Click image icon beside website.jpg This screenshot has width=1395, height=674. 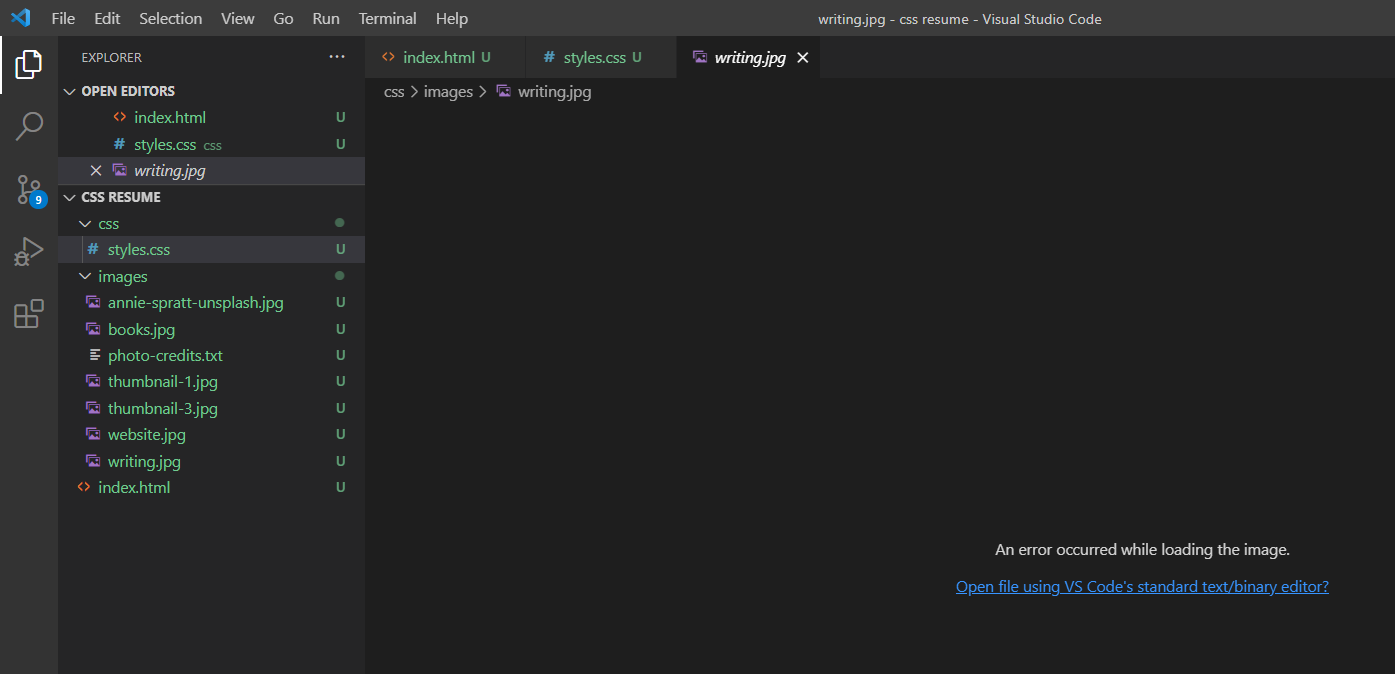pyautogui.click(x=93, y=435)
